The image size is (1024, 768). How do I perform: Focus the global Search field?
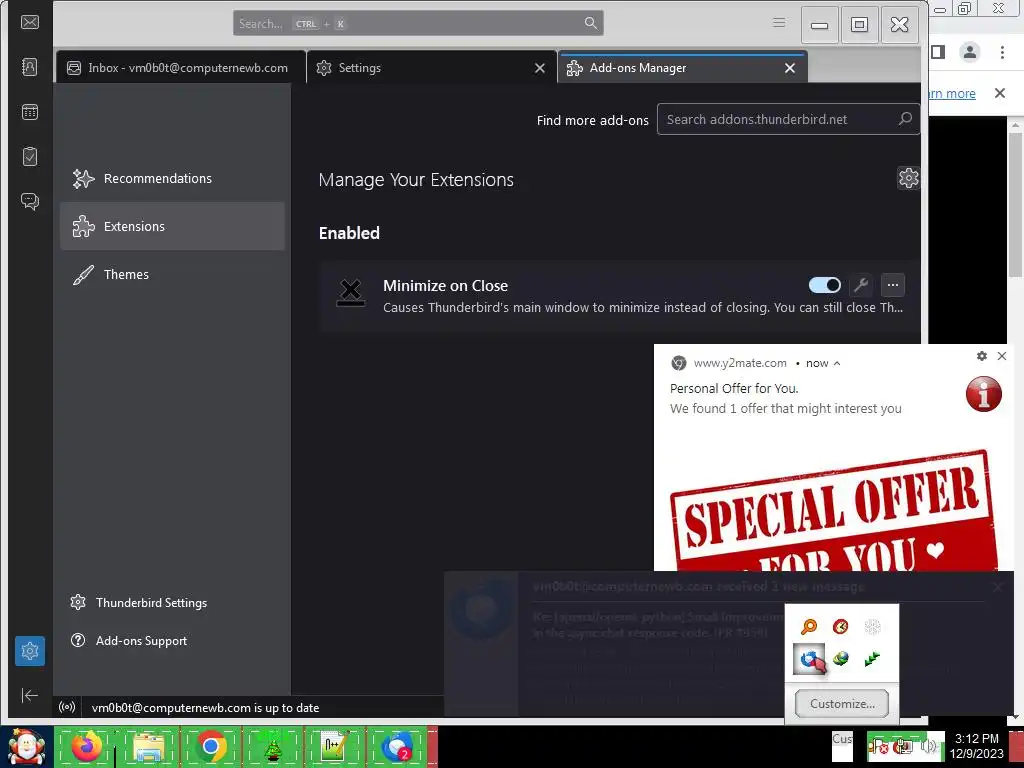[418, 24]
